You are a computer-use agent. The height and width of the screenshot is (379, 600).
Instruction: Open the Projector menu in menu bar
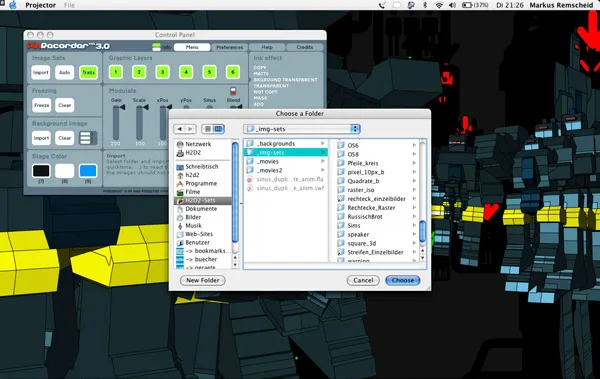41,5
